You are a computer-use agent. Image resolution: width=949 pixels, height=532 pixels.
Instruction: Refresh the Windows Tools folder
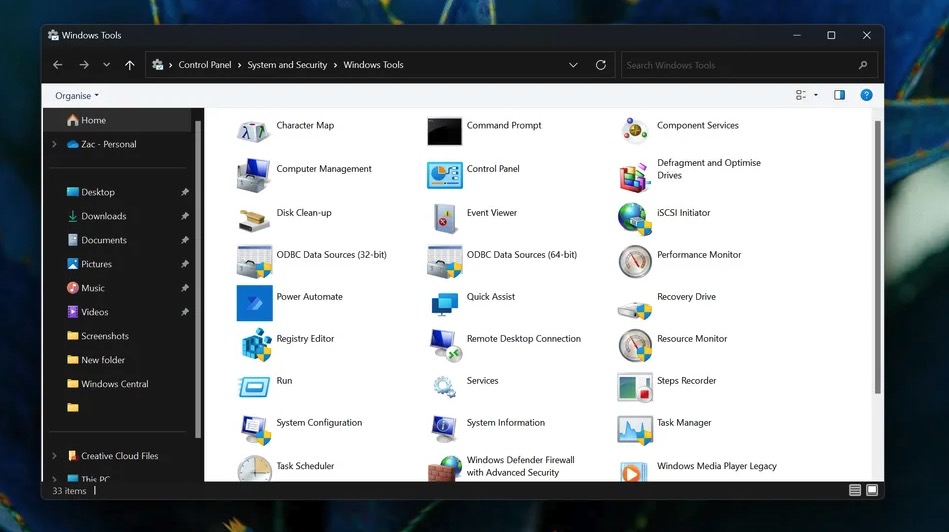tap(600, 65)
